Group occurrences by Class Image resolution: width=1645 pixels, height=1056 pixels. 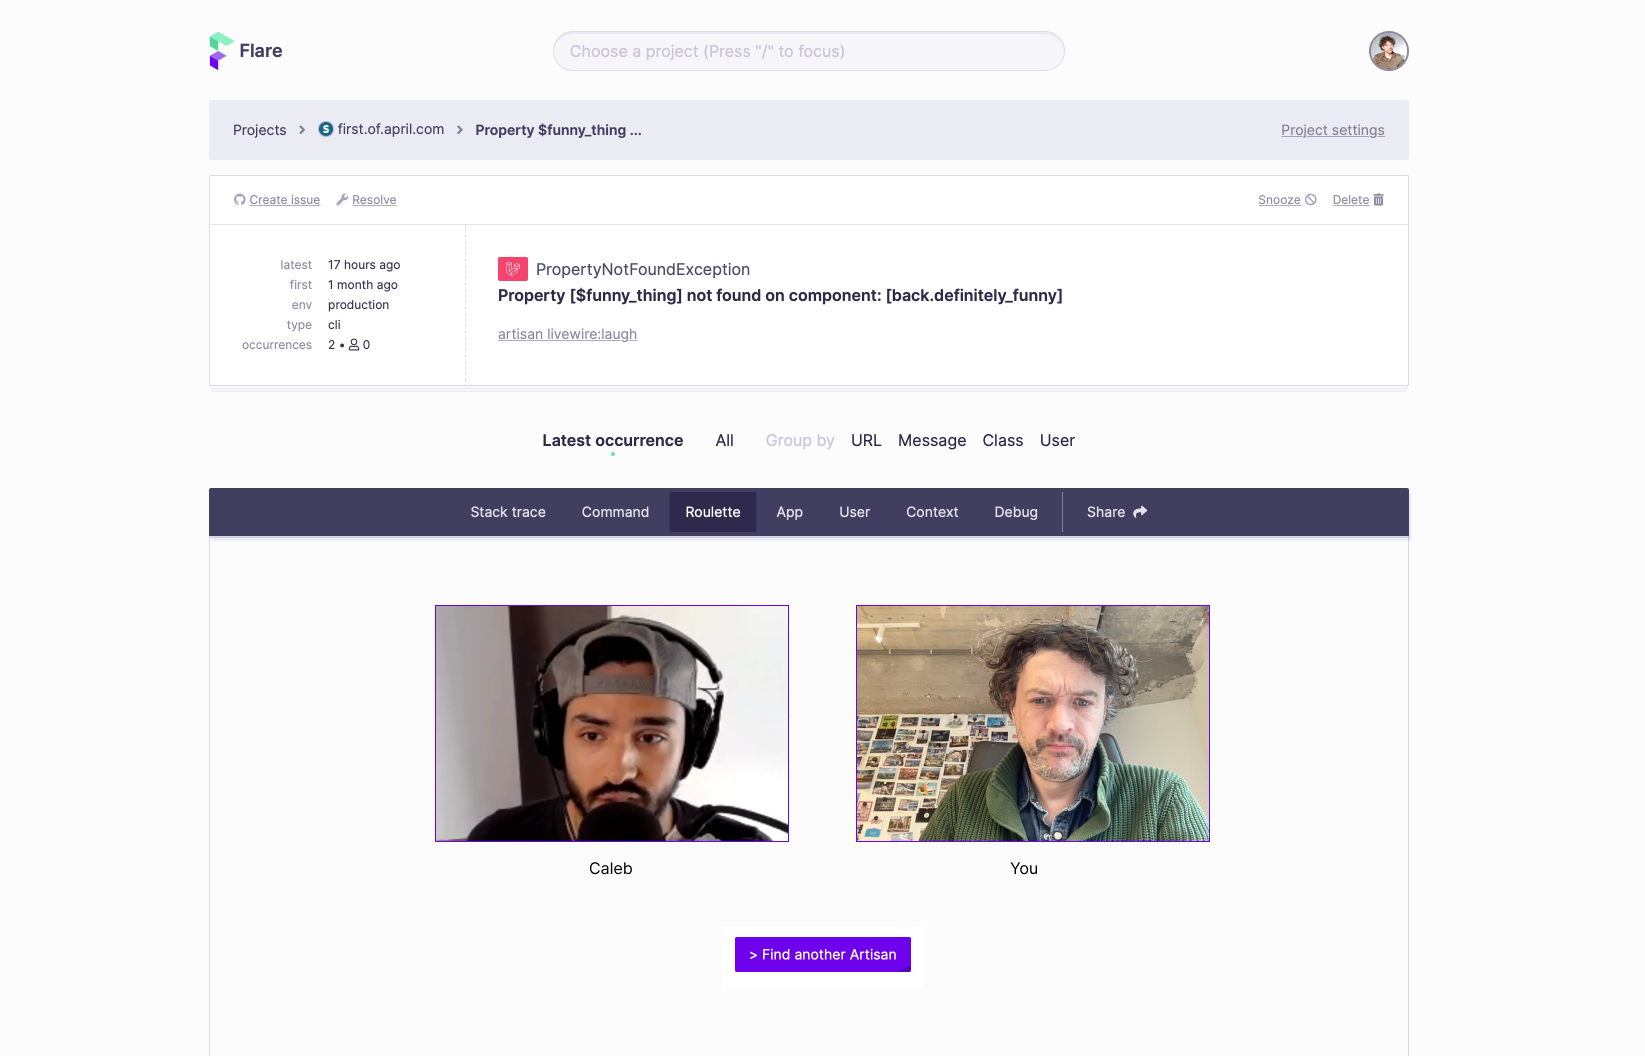tap(1002, 440)
